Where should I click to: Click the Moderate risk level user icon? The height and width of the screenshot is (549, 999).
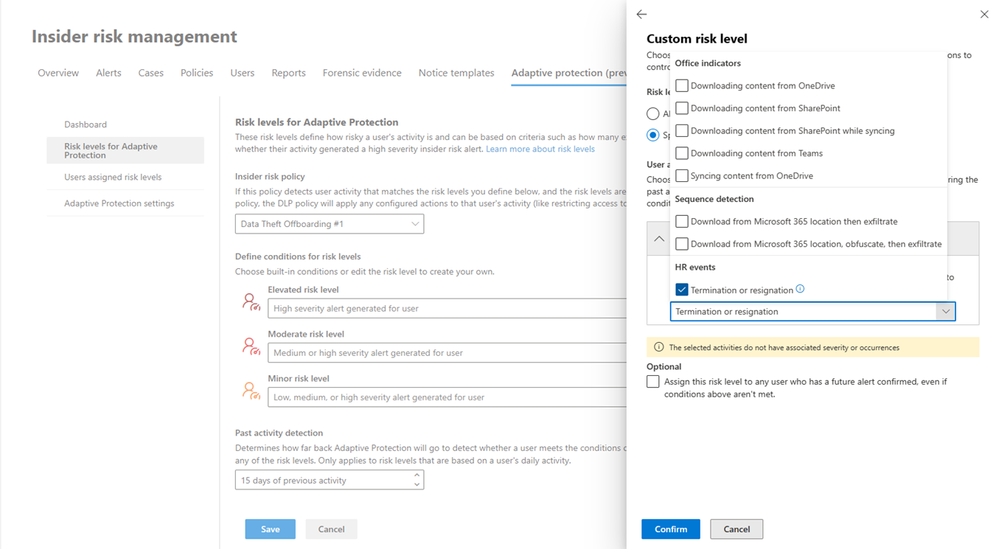(x=251, y=346)
